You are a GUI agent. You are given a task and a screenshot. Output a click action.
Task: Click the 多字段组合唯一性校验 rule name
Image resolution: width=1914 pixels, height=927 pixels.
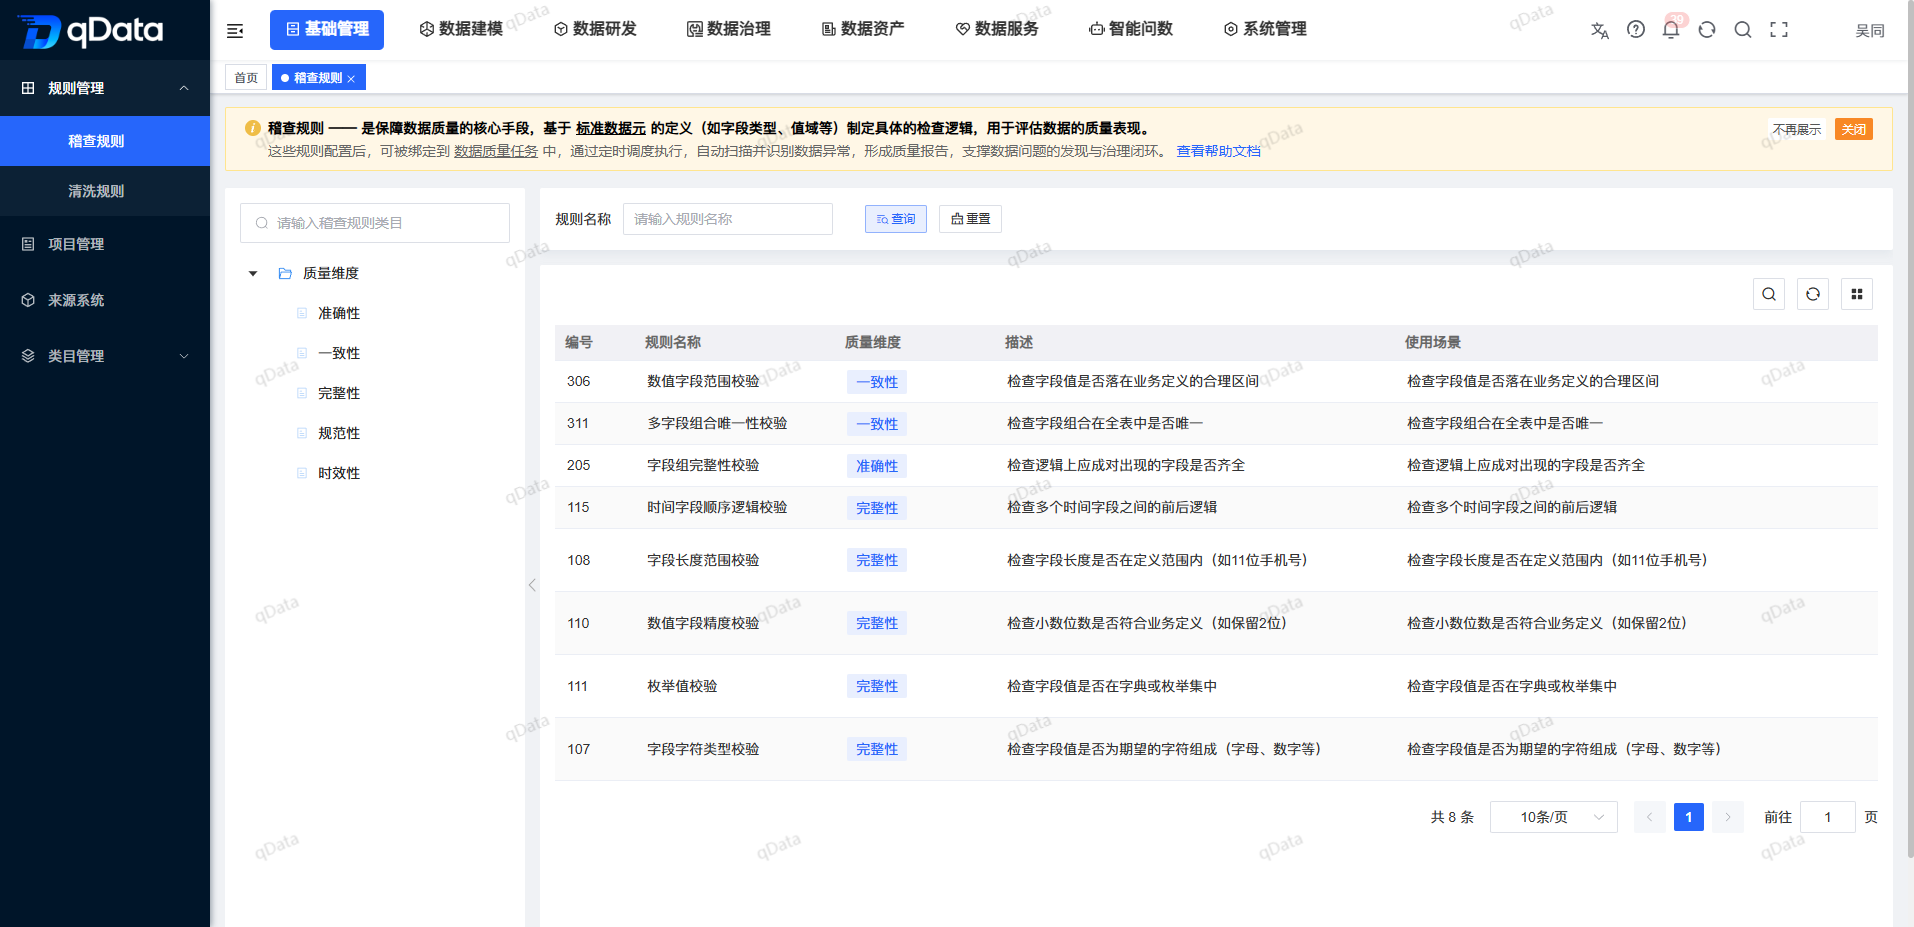point(717,423)
